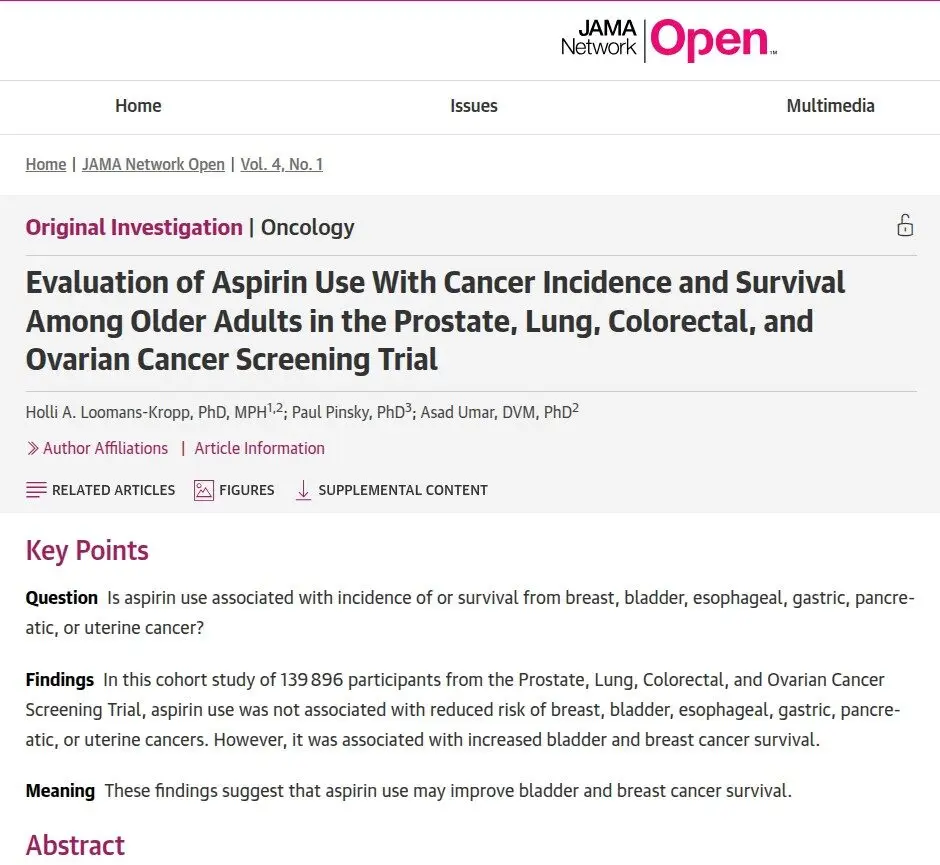The width and height of the screenshot is (940, 865).
Task: Click the bold Findings label
Action: point(59,680)
